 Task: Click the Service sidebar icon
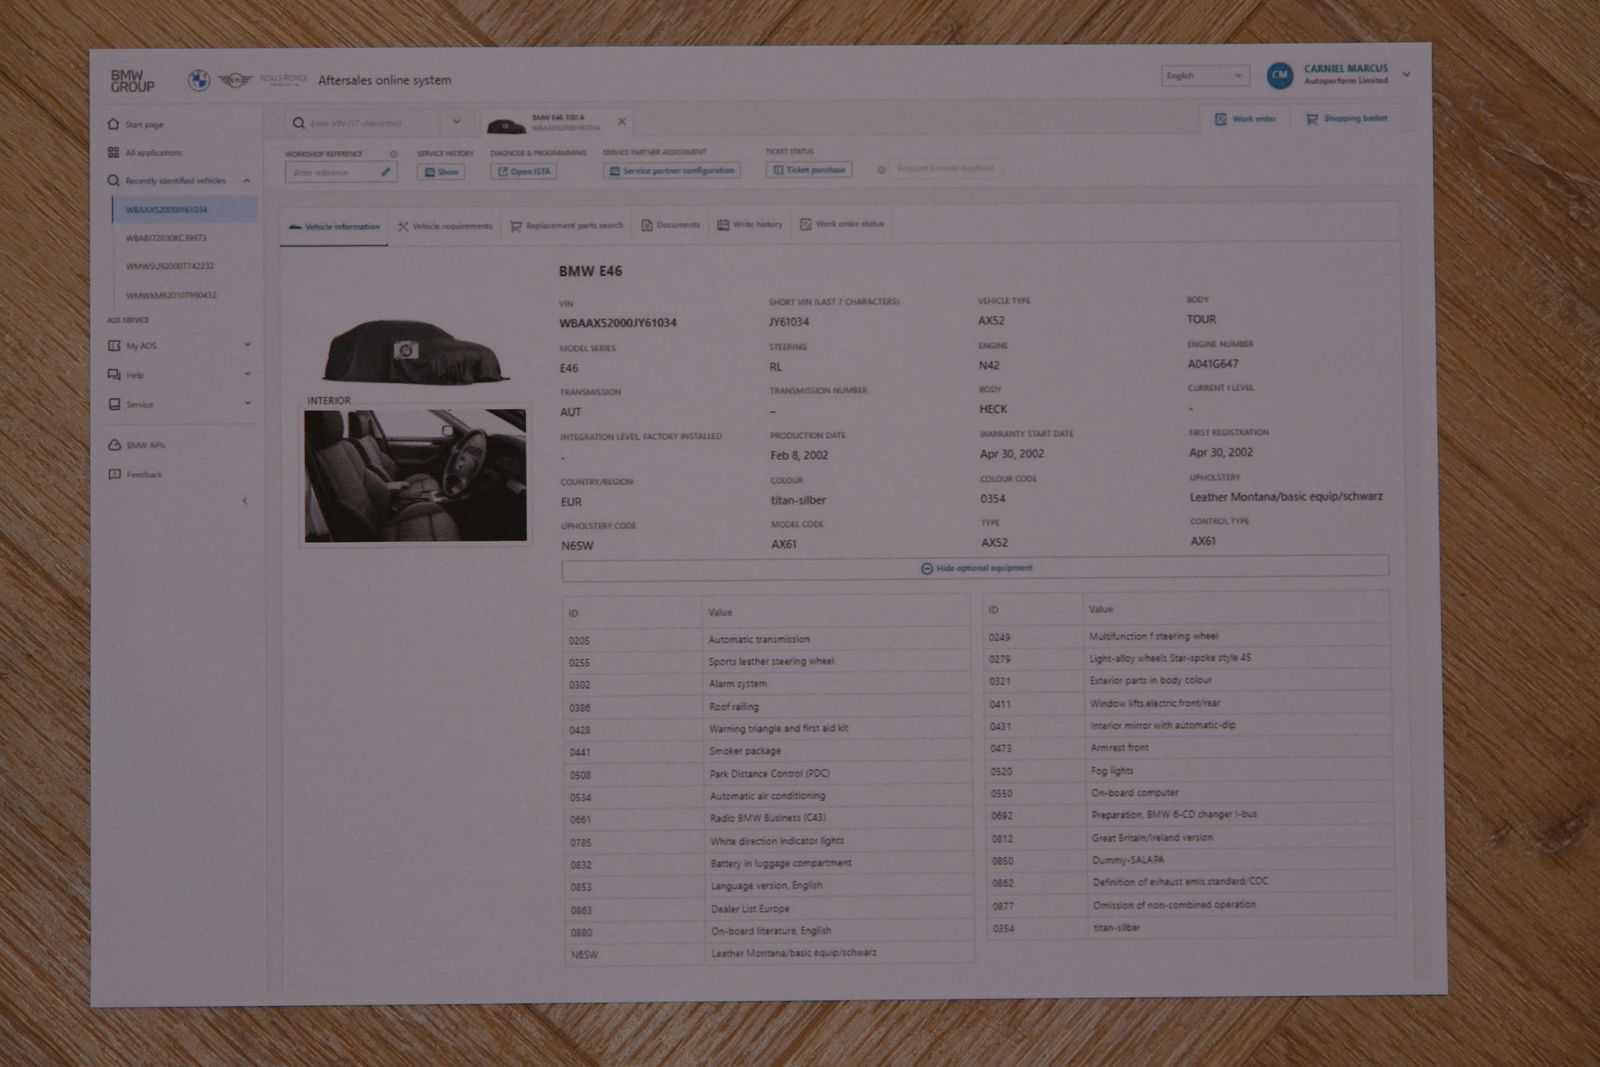[x=114, y=405]
